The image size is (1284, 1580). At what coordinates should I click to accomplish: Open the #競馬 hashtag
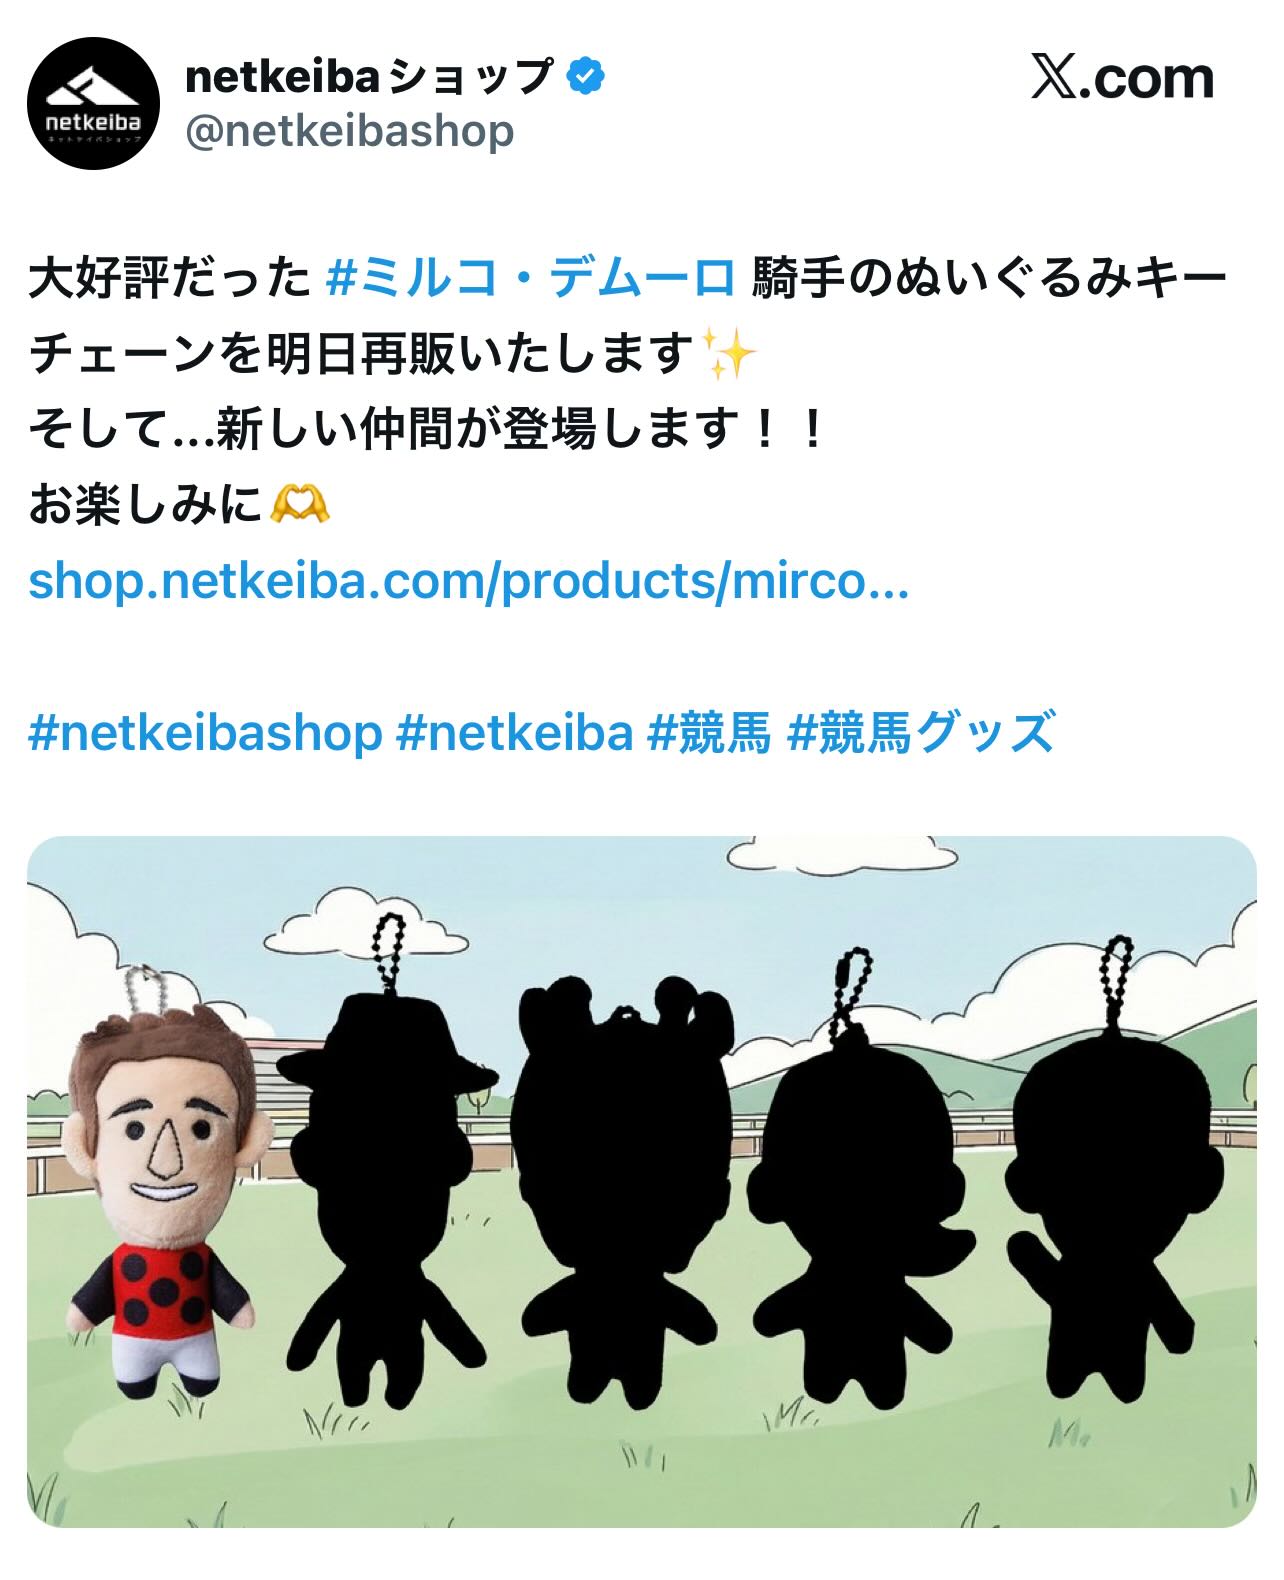pyautogui.click(x=710, y=734)
